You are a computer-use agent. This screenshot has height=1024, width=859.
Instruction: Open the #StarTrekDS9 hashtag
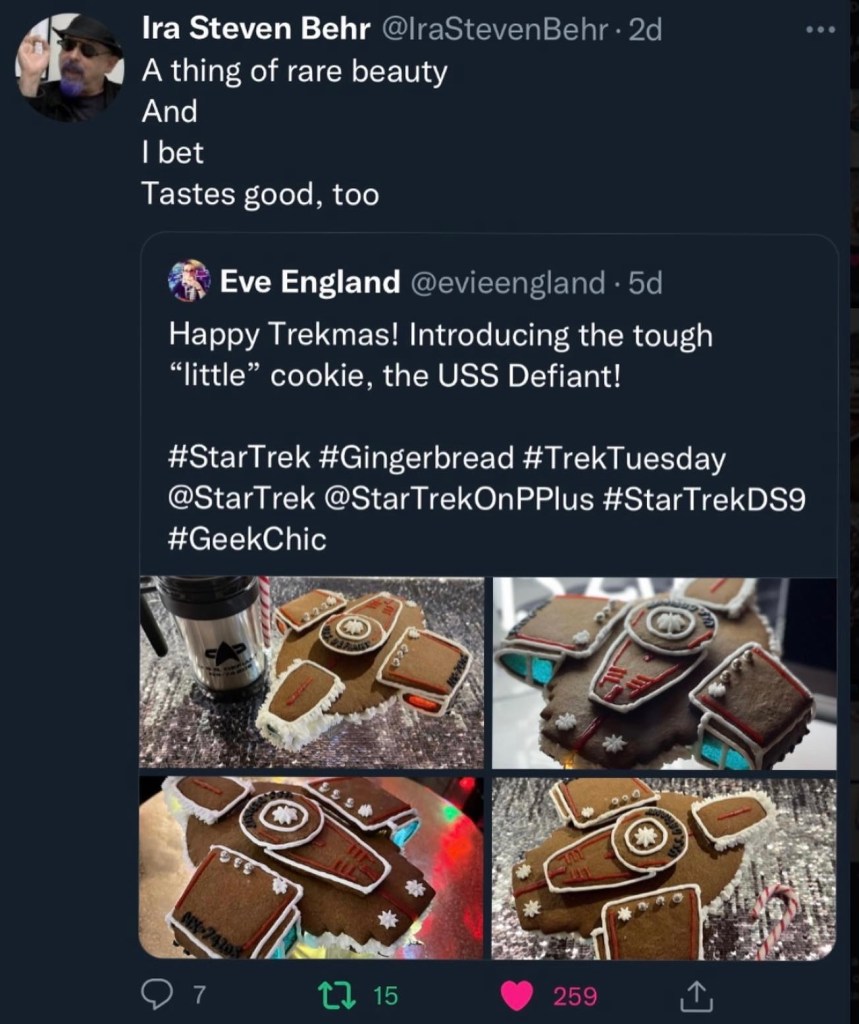[704, 498]
